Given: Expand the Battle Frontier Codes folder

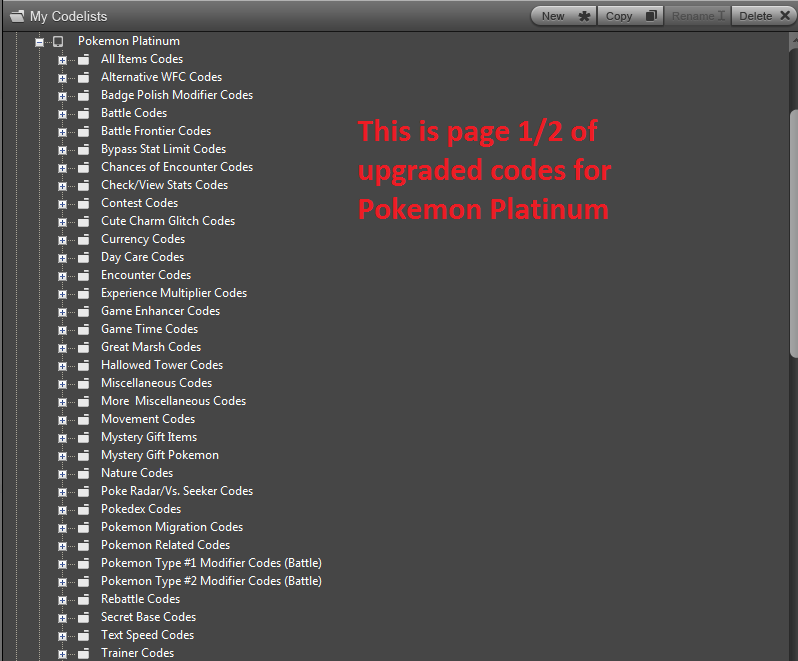Looking at the screenshot, I should 62,132.
